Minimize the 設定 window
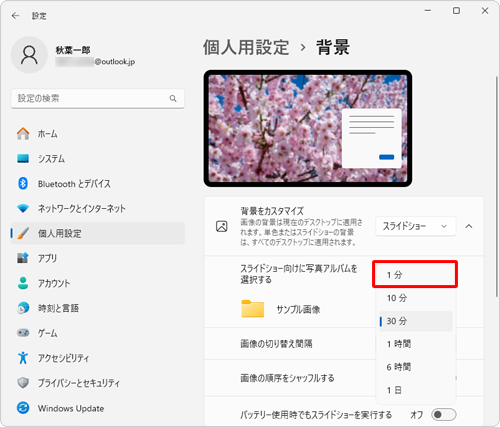The height and width of the screenshot is (427, 500). tap(428, 11)
